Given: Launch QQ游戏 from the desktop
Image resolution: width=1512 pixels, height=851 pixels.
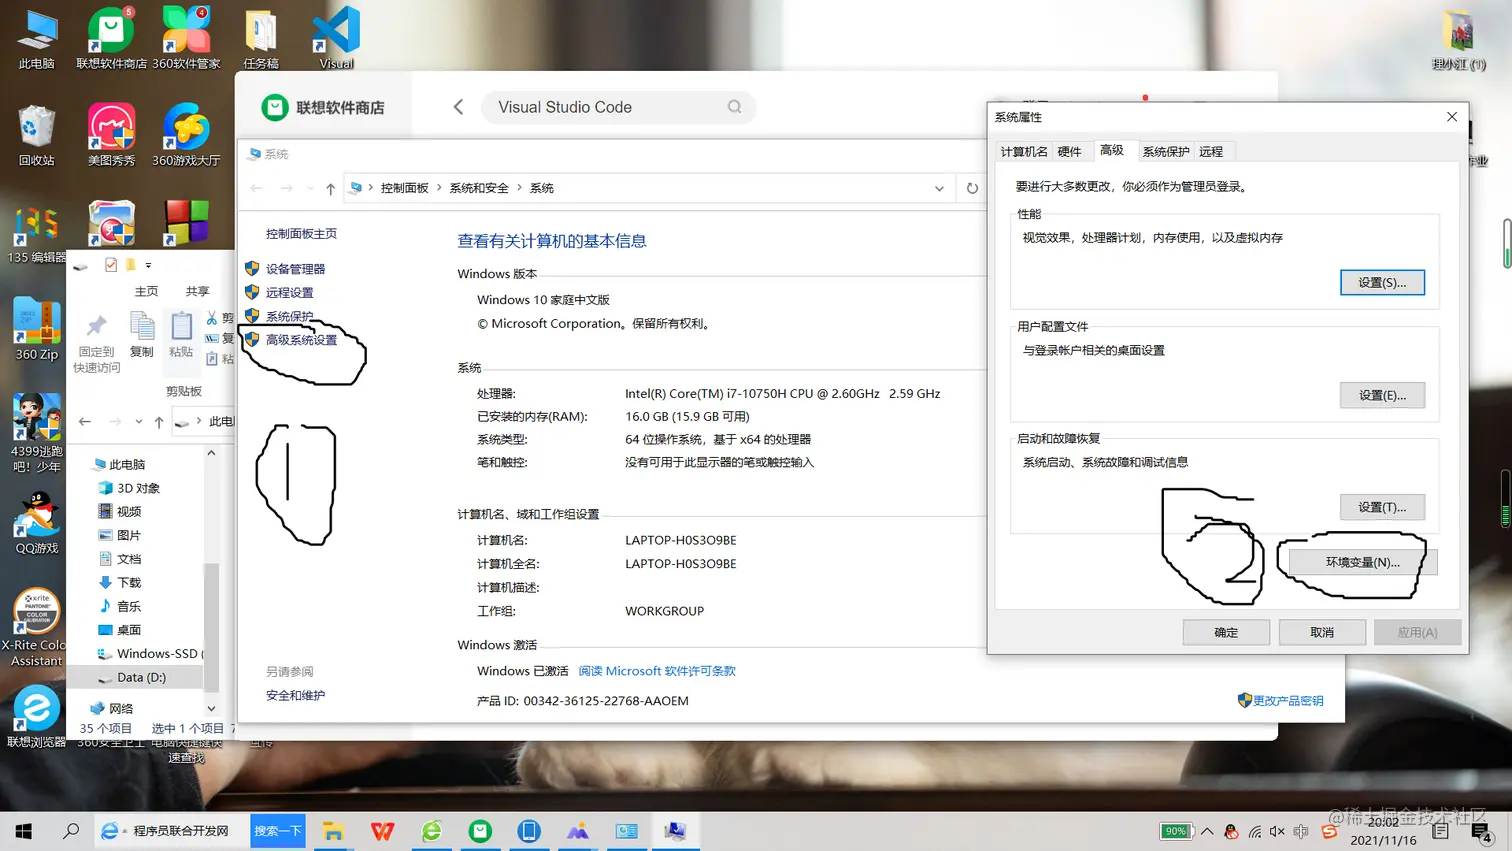Looking at the screenshot, I should click(37, 523).
